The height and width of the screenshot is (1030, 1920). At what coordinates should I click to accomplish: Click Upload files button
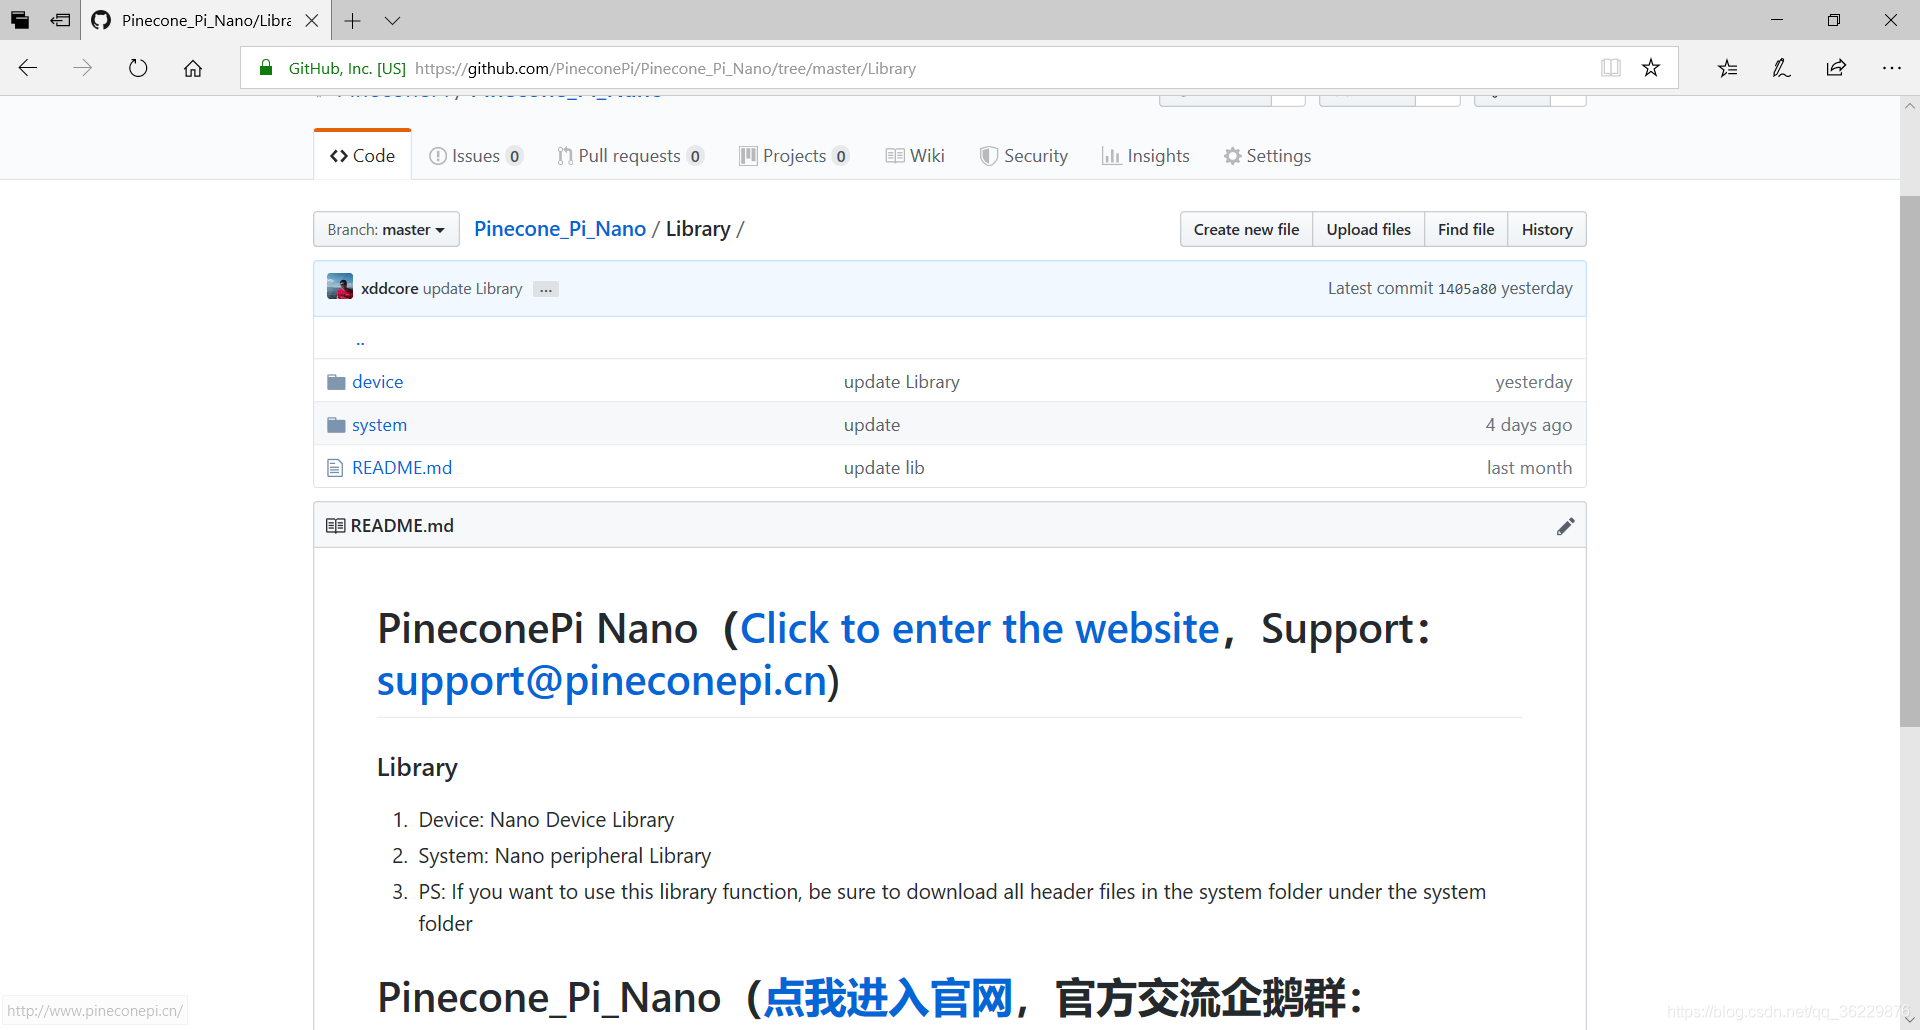tap(1368, 229)
